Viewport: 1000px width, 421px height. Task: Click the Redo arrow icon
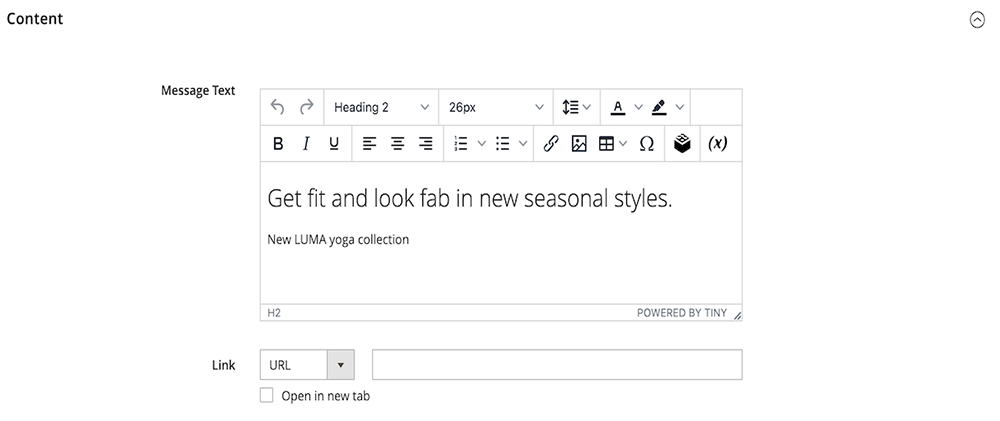307,107
